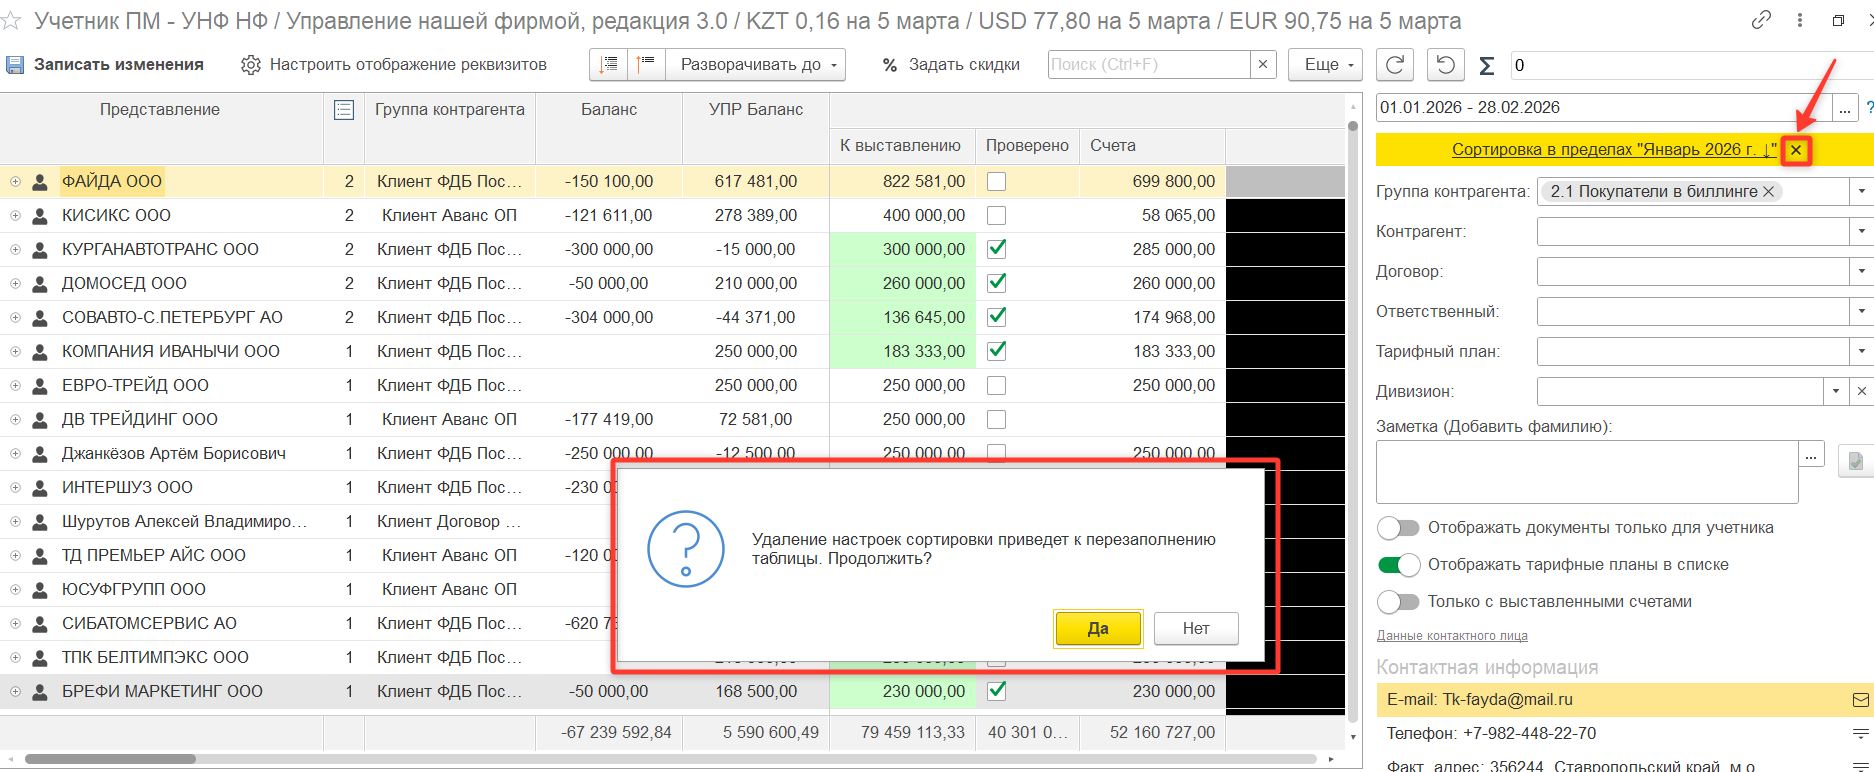The image size is (1874, 772).
Task: Open the Еще menu
Action: tap(1326, 65)
